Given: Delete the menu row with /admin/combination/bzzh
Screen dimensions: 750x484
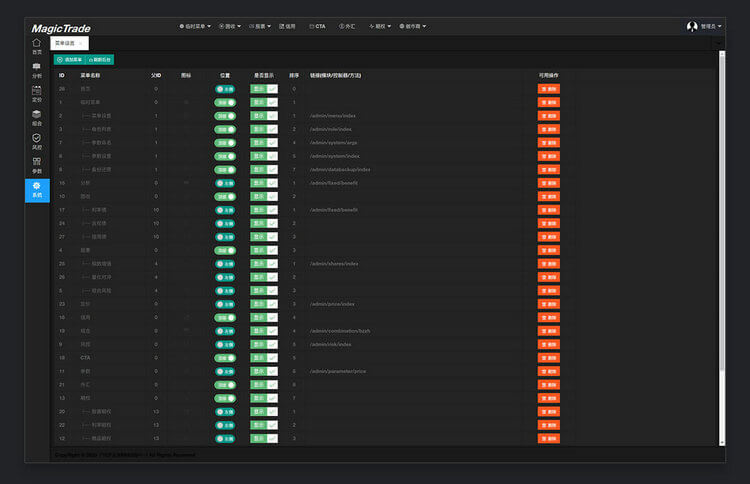Looking at the screenshot, I should coord(549,331).
